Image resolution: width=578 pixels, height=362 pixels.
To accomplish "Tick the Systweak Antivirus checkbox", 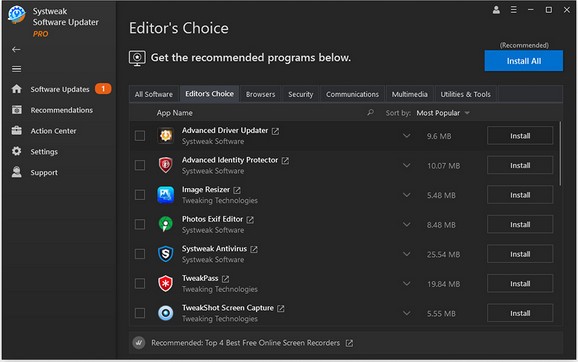I will point(140,254).
